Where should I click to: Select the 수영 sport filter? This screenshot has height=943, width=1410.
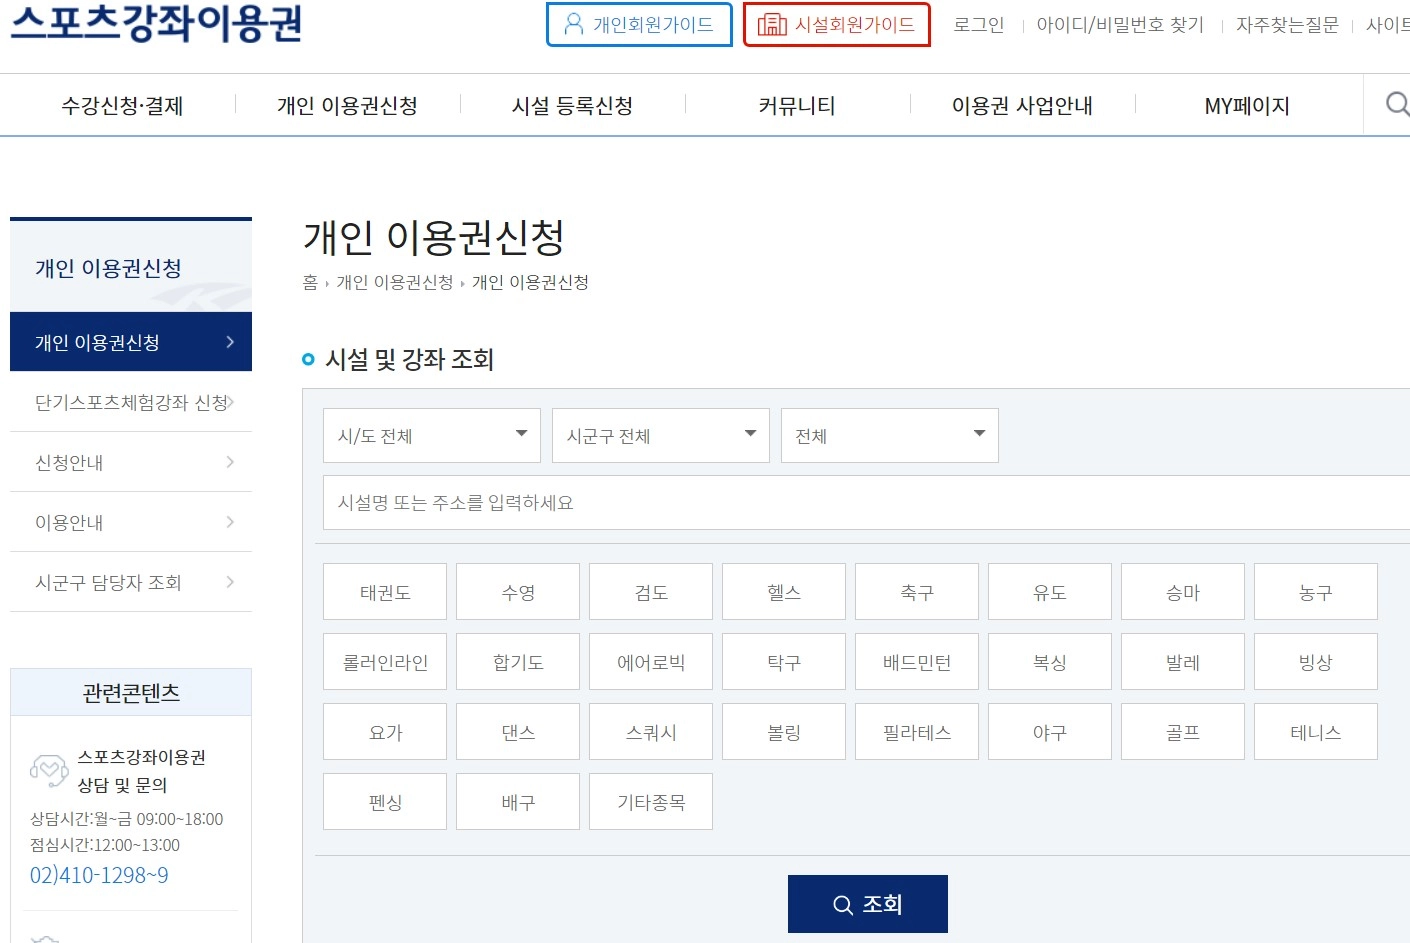517,591
